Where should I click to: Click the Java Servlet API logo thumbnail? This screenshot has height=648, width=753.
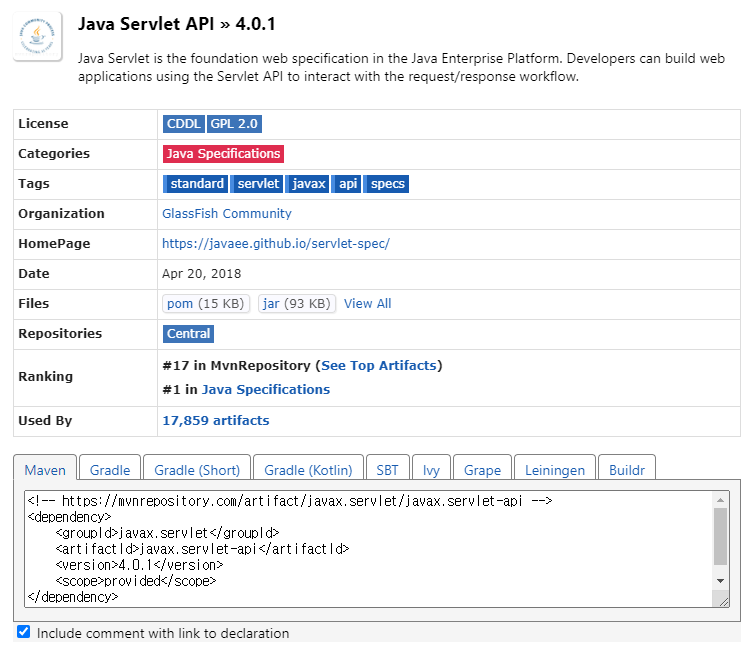coord(37,37)
